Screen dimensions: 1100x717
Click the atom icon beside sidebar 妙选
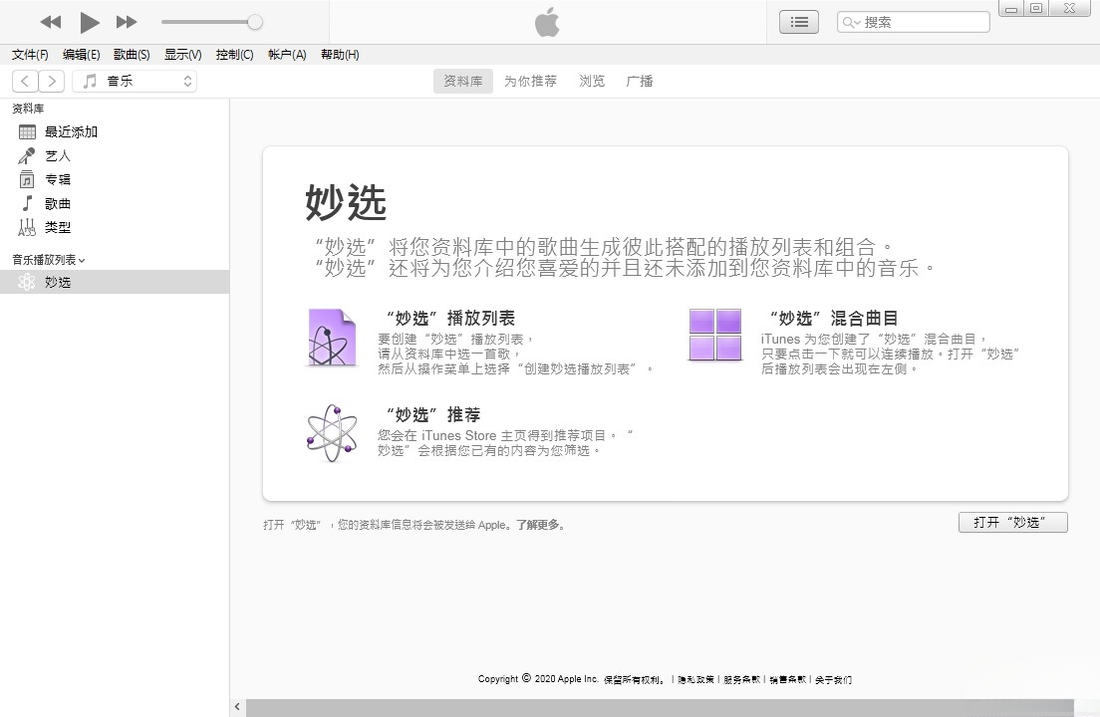pos(27,282)
